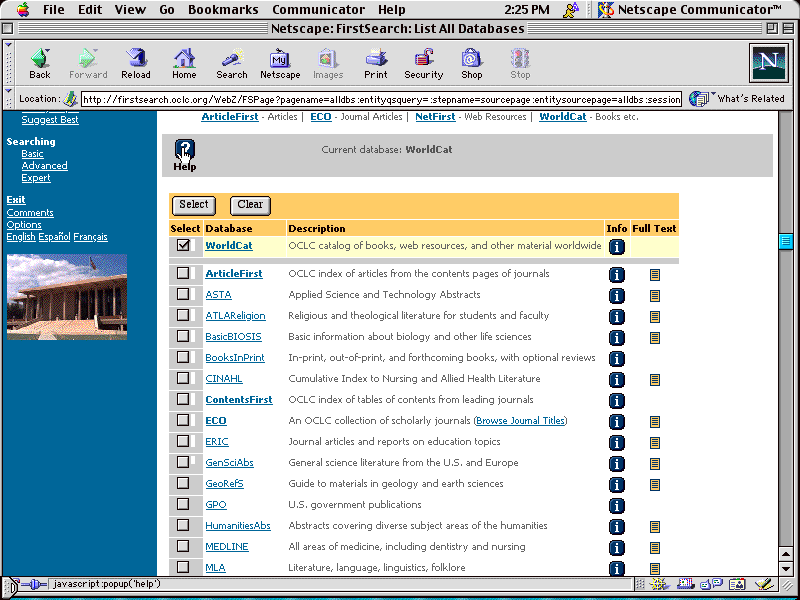Click the Netscape N logo icon
Image resolution: width=800 pixels, height=600 pixels.
point(768,63)
